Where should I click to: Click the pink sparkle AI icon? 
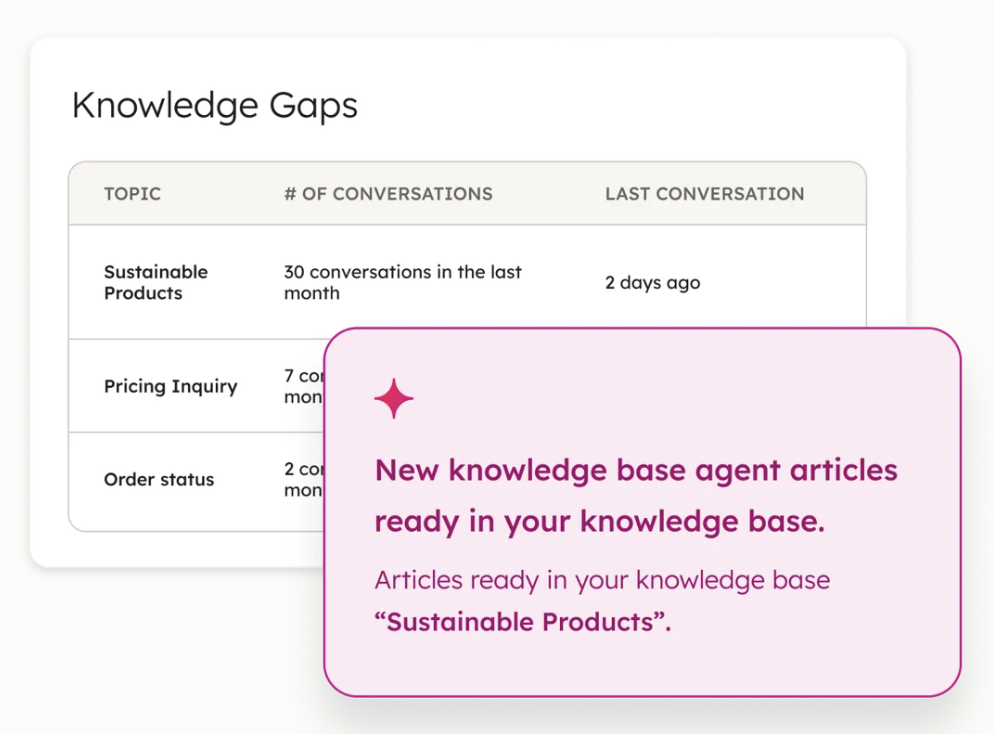coord(394,399)
